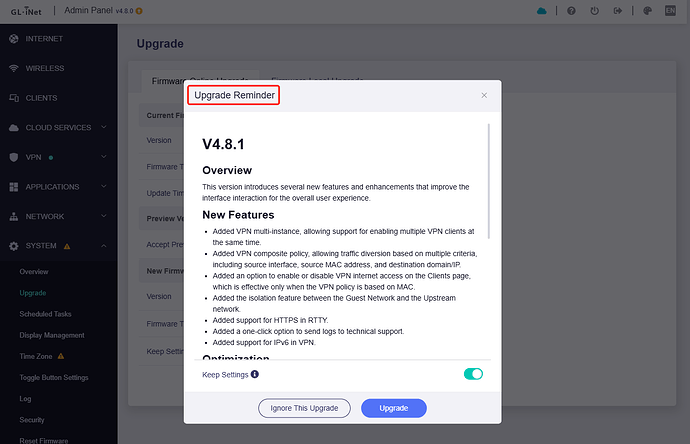Close the Upgrade Reminder dialog

tap(484, 95)
